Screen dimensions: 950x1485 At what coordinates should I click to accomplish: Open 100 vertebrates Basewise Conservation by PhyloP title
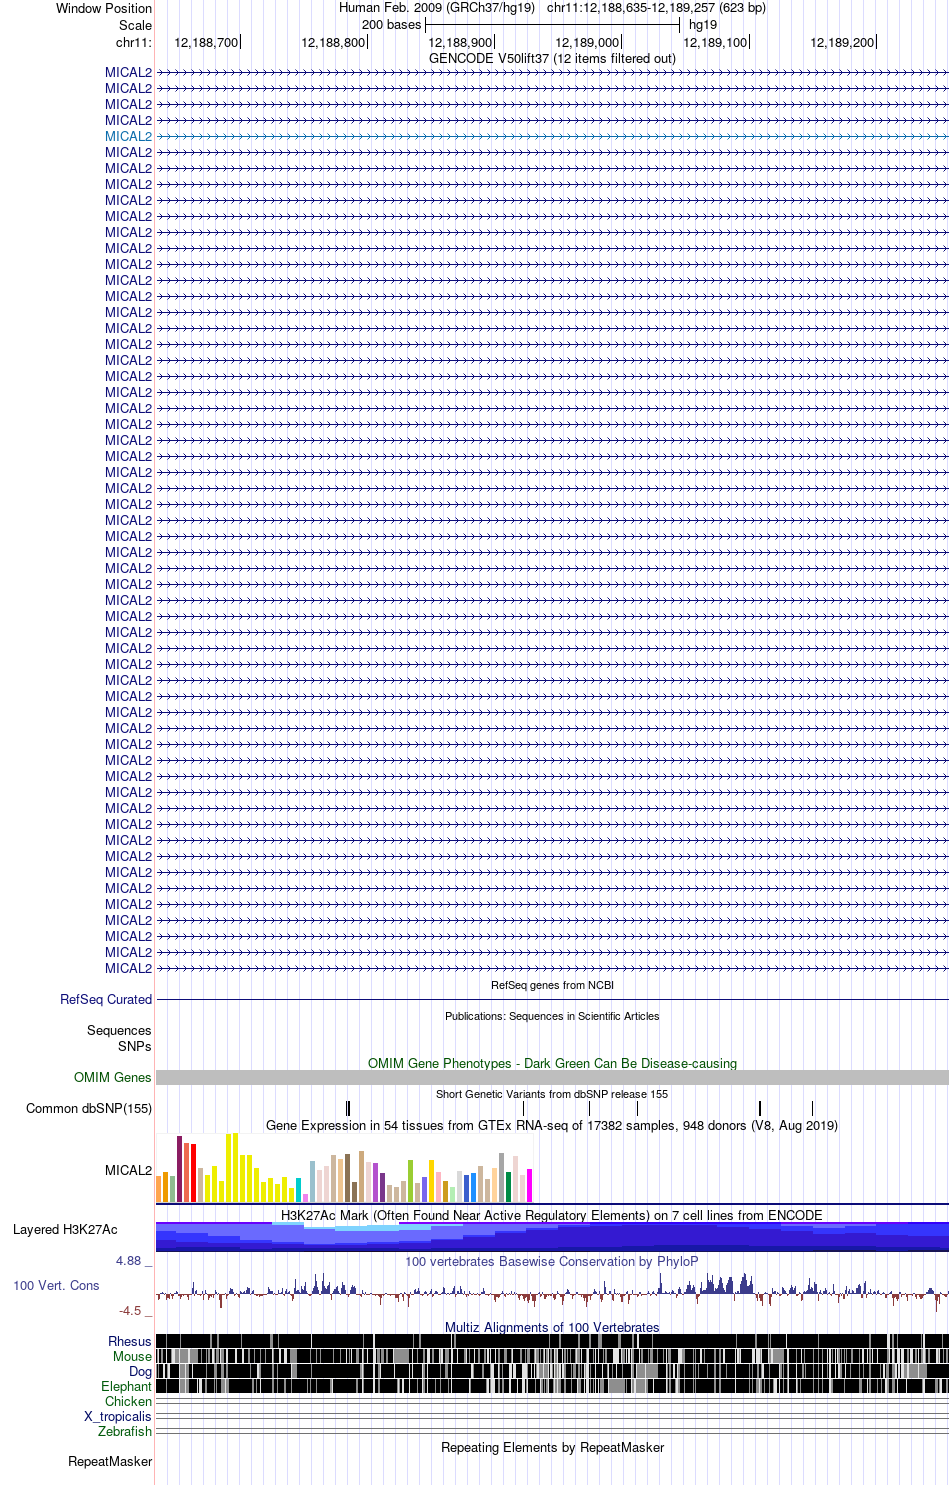[552, 1261]
